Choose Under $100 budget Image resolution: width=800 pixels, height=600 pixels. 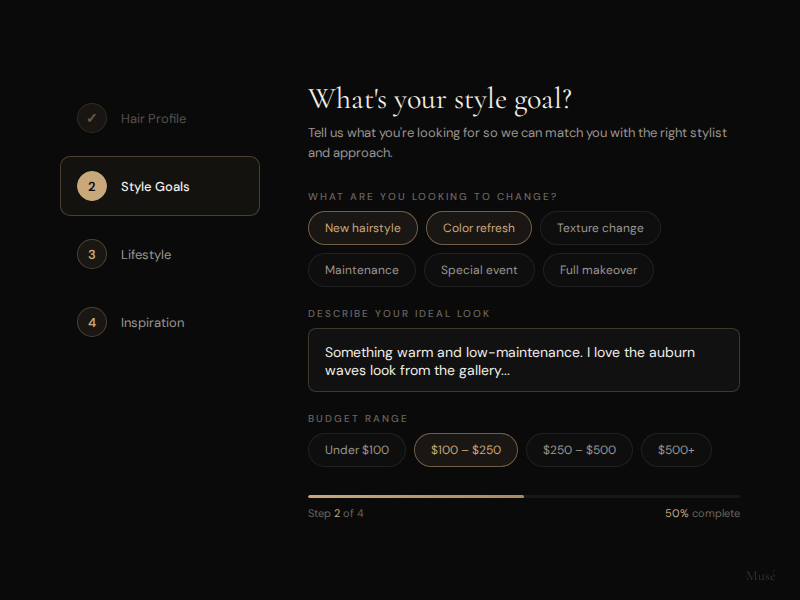(x=357, y=450)
